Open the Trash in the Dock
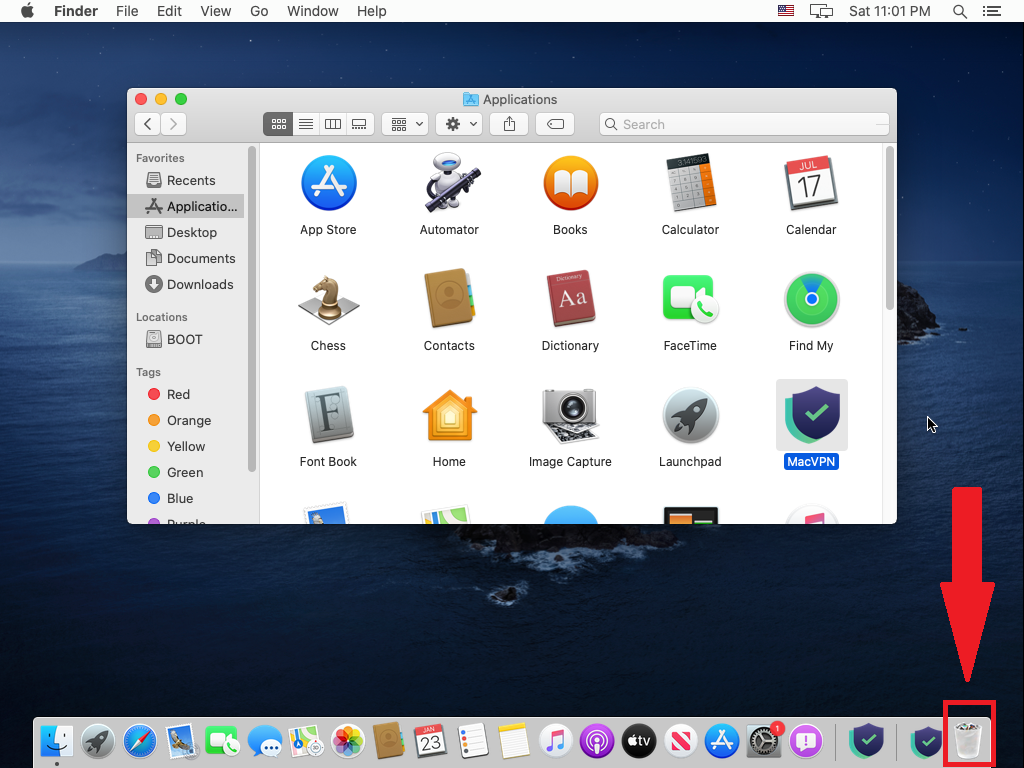1024x768 pixels. coord(968,741)
